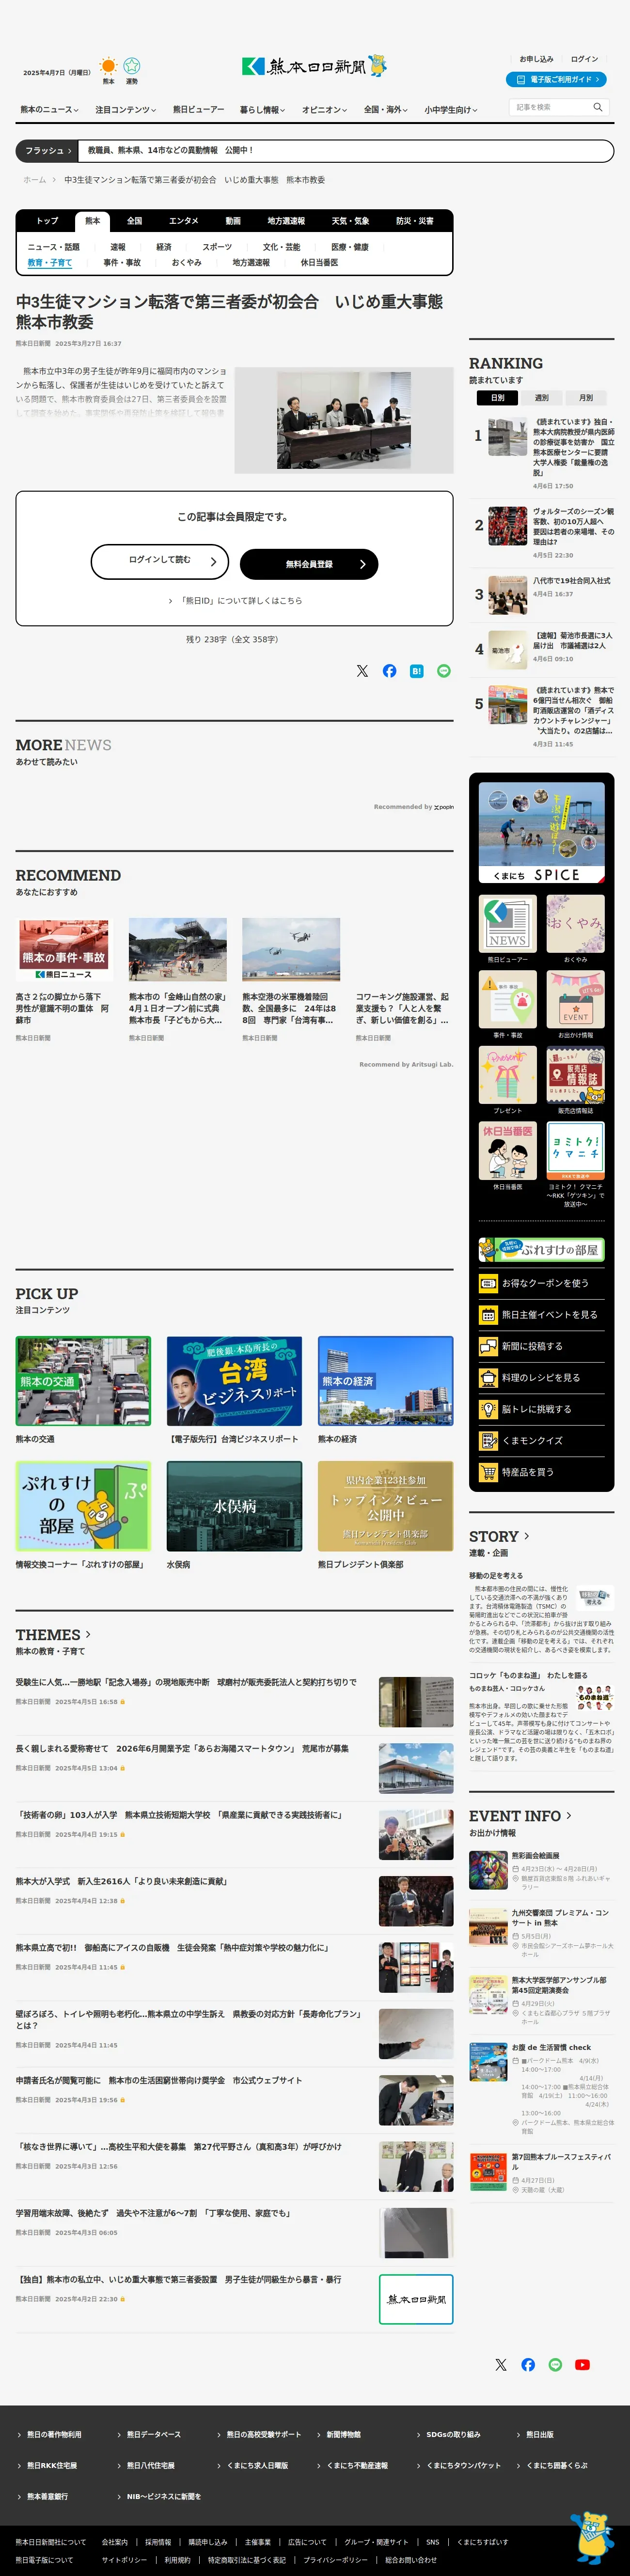Open the footer Facebook icon
Viewport: 630px width, 2576px height.
[528, 2365]
